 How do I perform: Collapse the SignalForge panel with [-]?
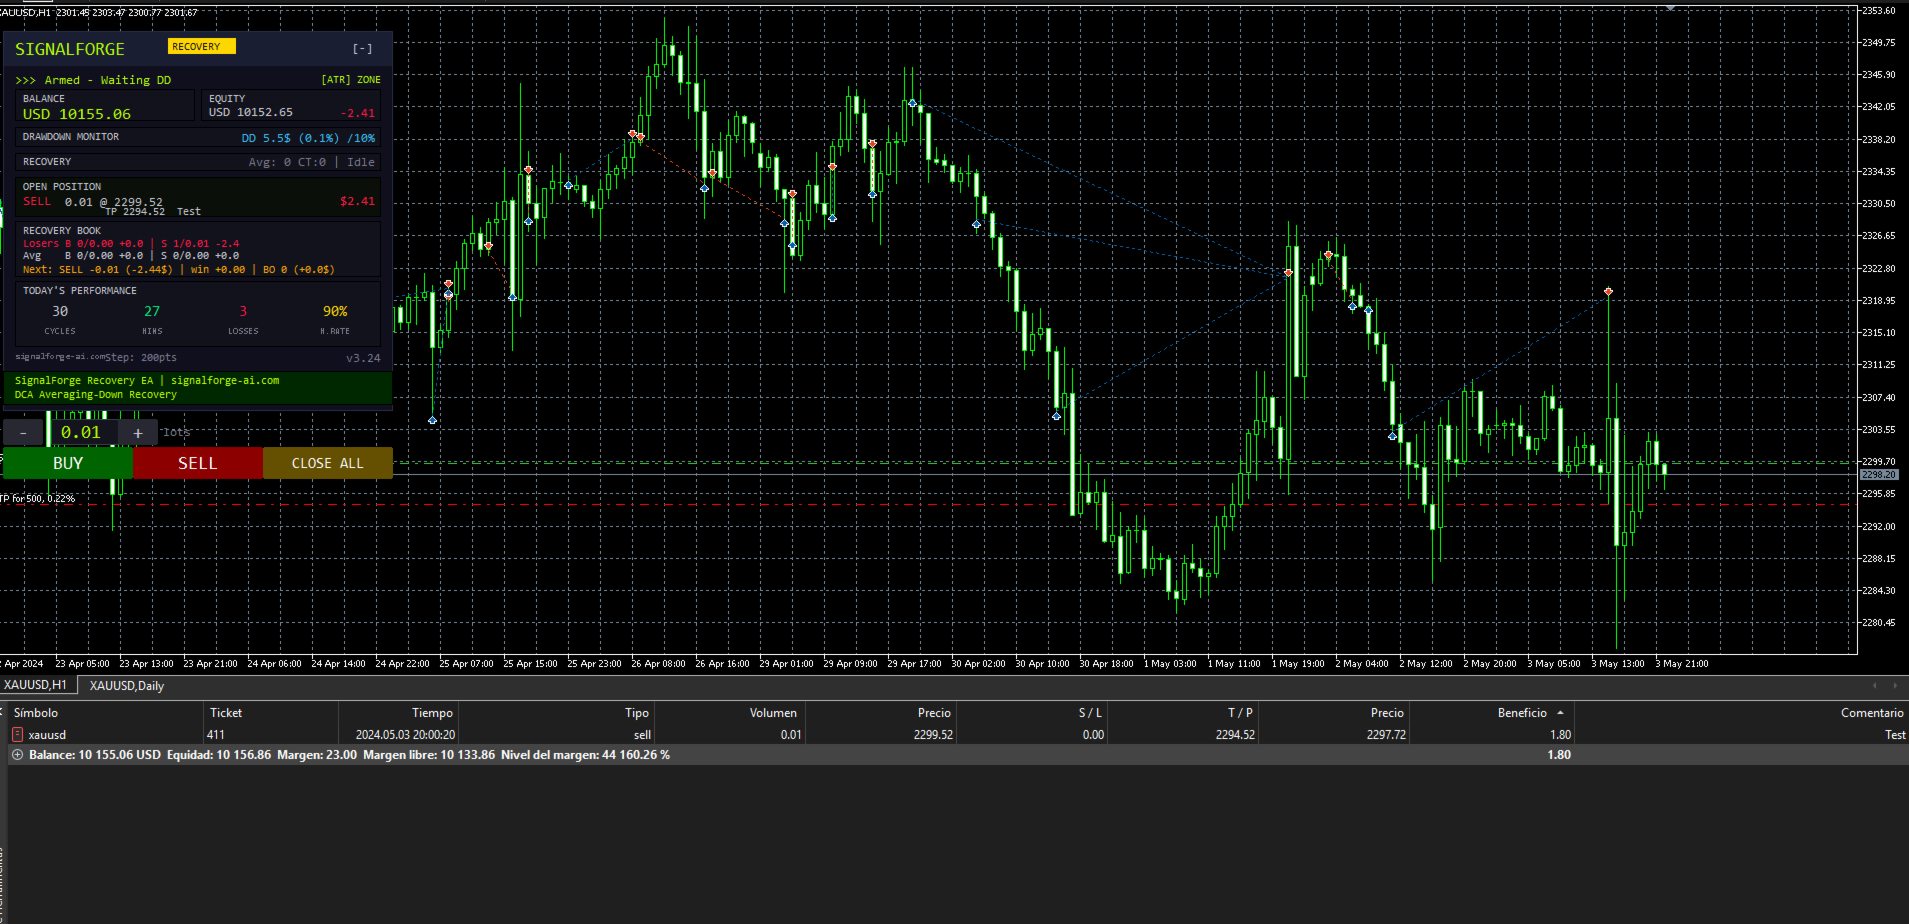pos(362,48)
